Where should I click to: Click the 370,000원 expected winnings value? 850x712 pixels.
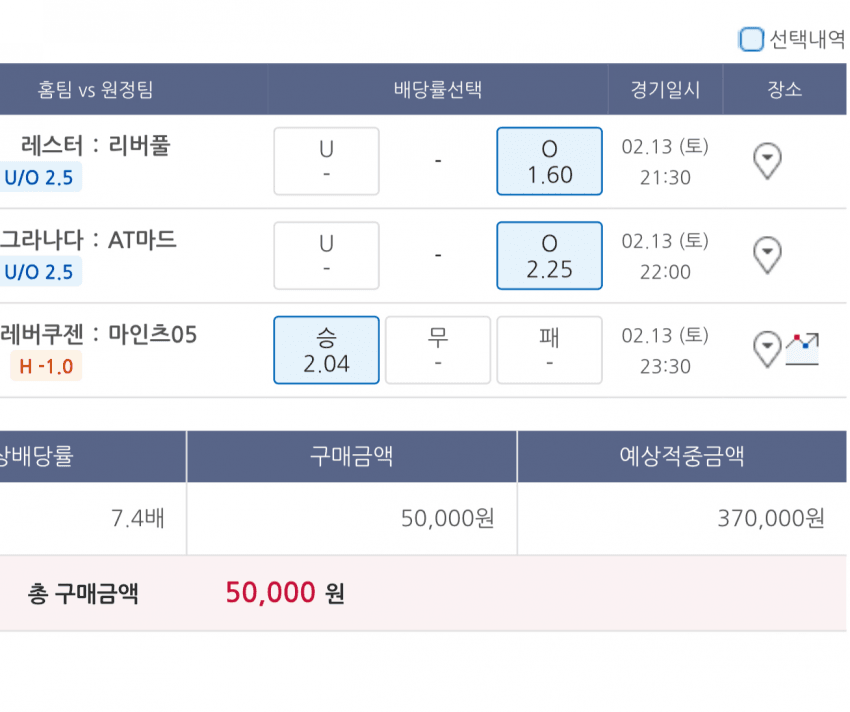pos(771,518)
